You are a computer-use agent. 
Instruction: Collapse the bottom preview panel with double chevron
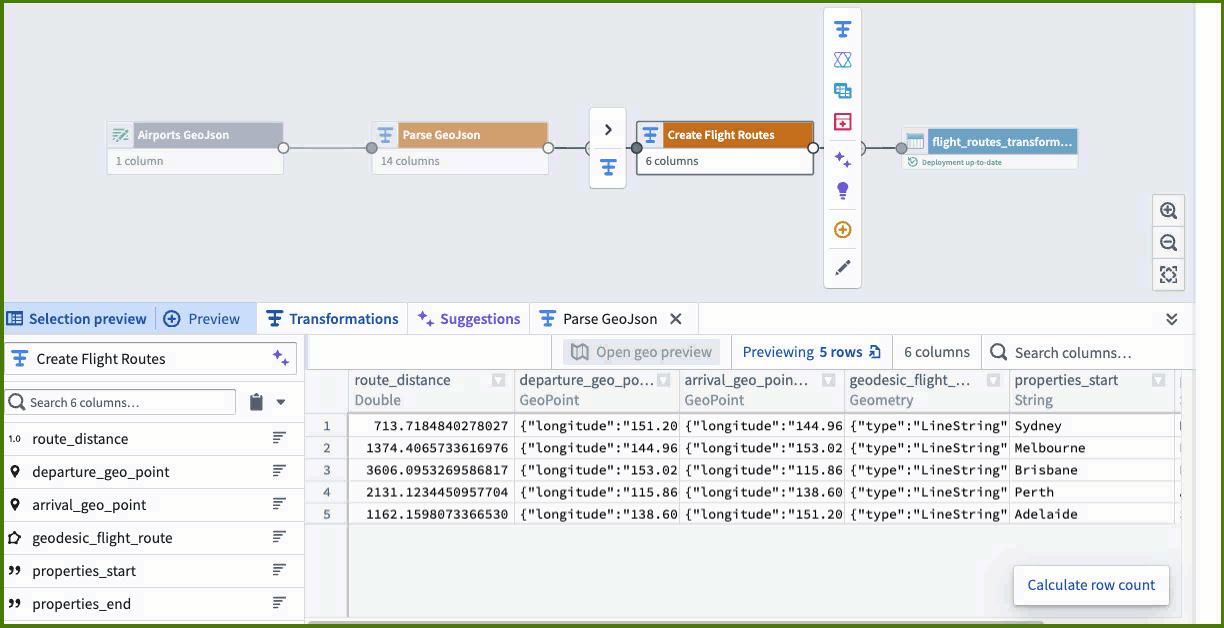pyautogui.click(x=1172, y=319)
